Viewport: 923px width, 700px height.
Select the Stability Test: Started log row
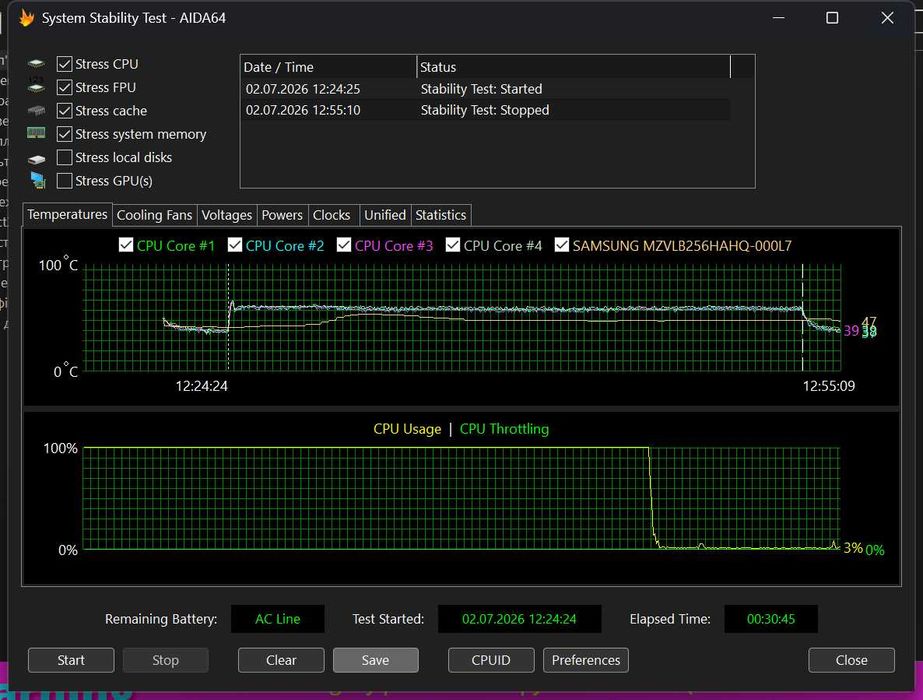[486, 89]
